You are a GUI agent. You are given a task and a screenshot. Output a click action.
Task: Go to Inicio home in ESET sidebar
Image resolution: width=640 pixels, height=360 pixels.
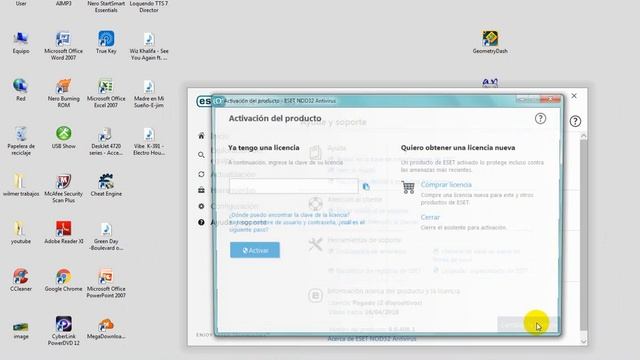[x=201, y=136]
